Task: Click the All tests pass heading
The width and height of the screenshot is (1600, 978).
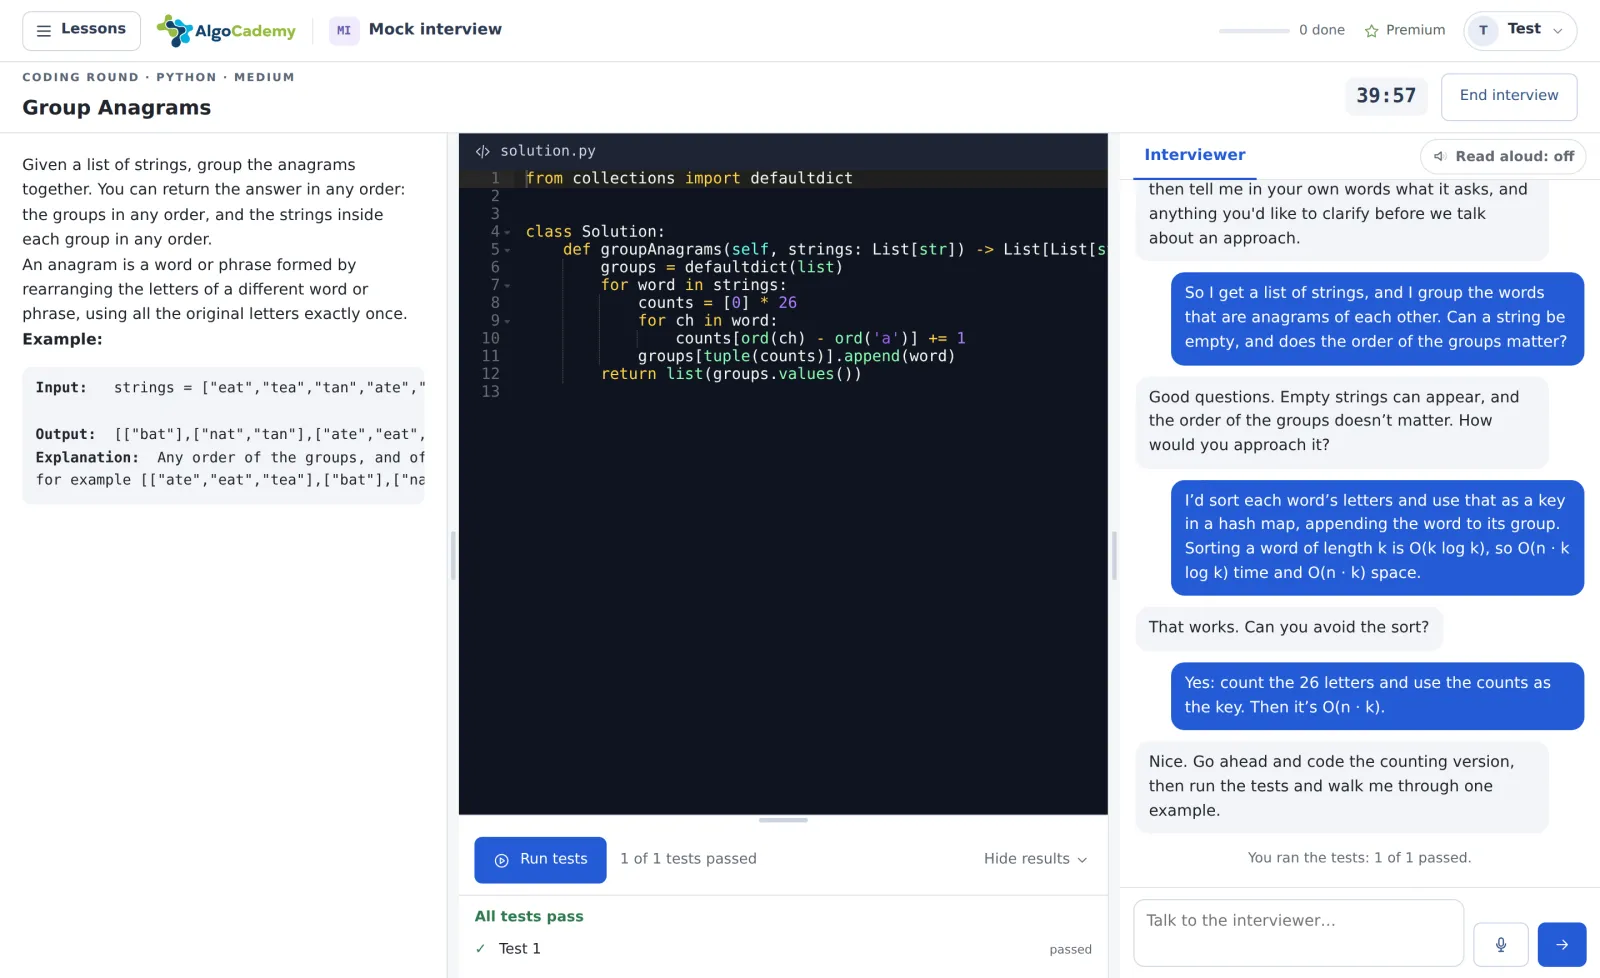Action: (529, 917)
